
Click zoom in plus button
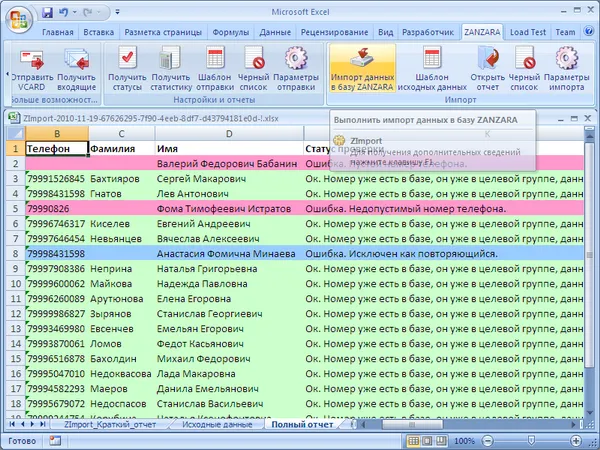click(576, 441)
